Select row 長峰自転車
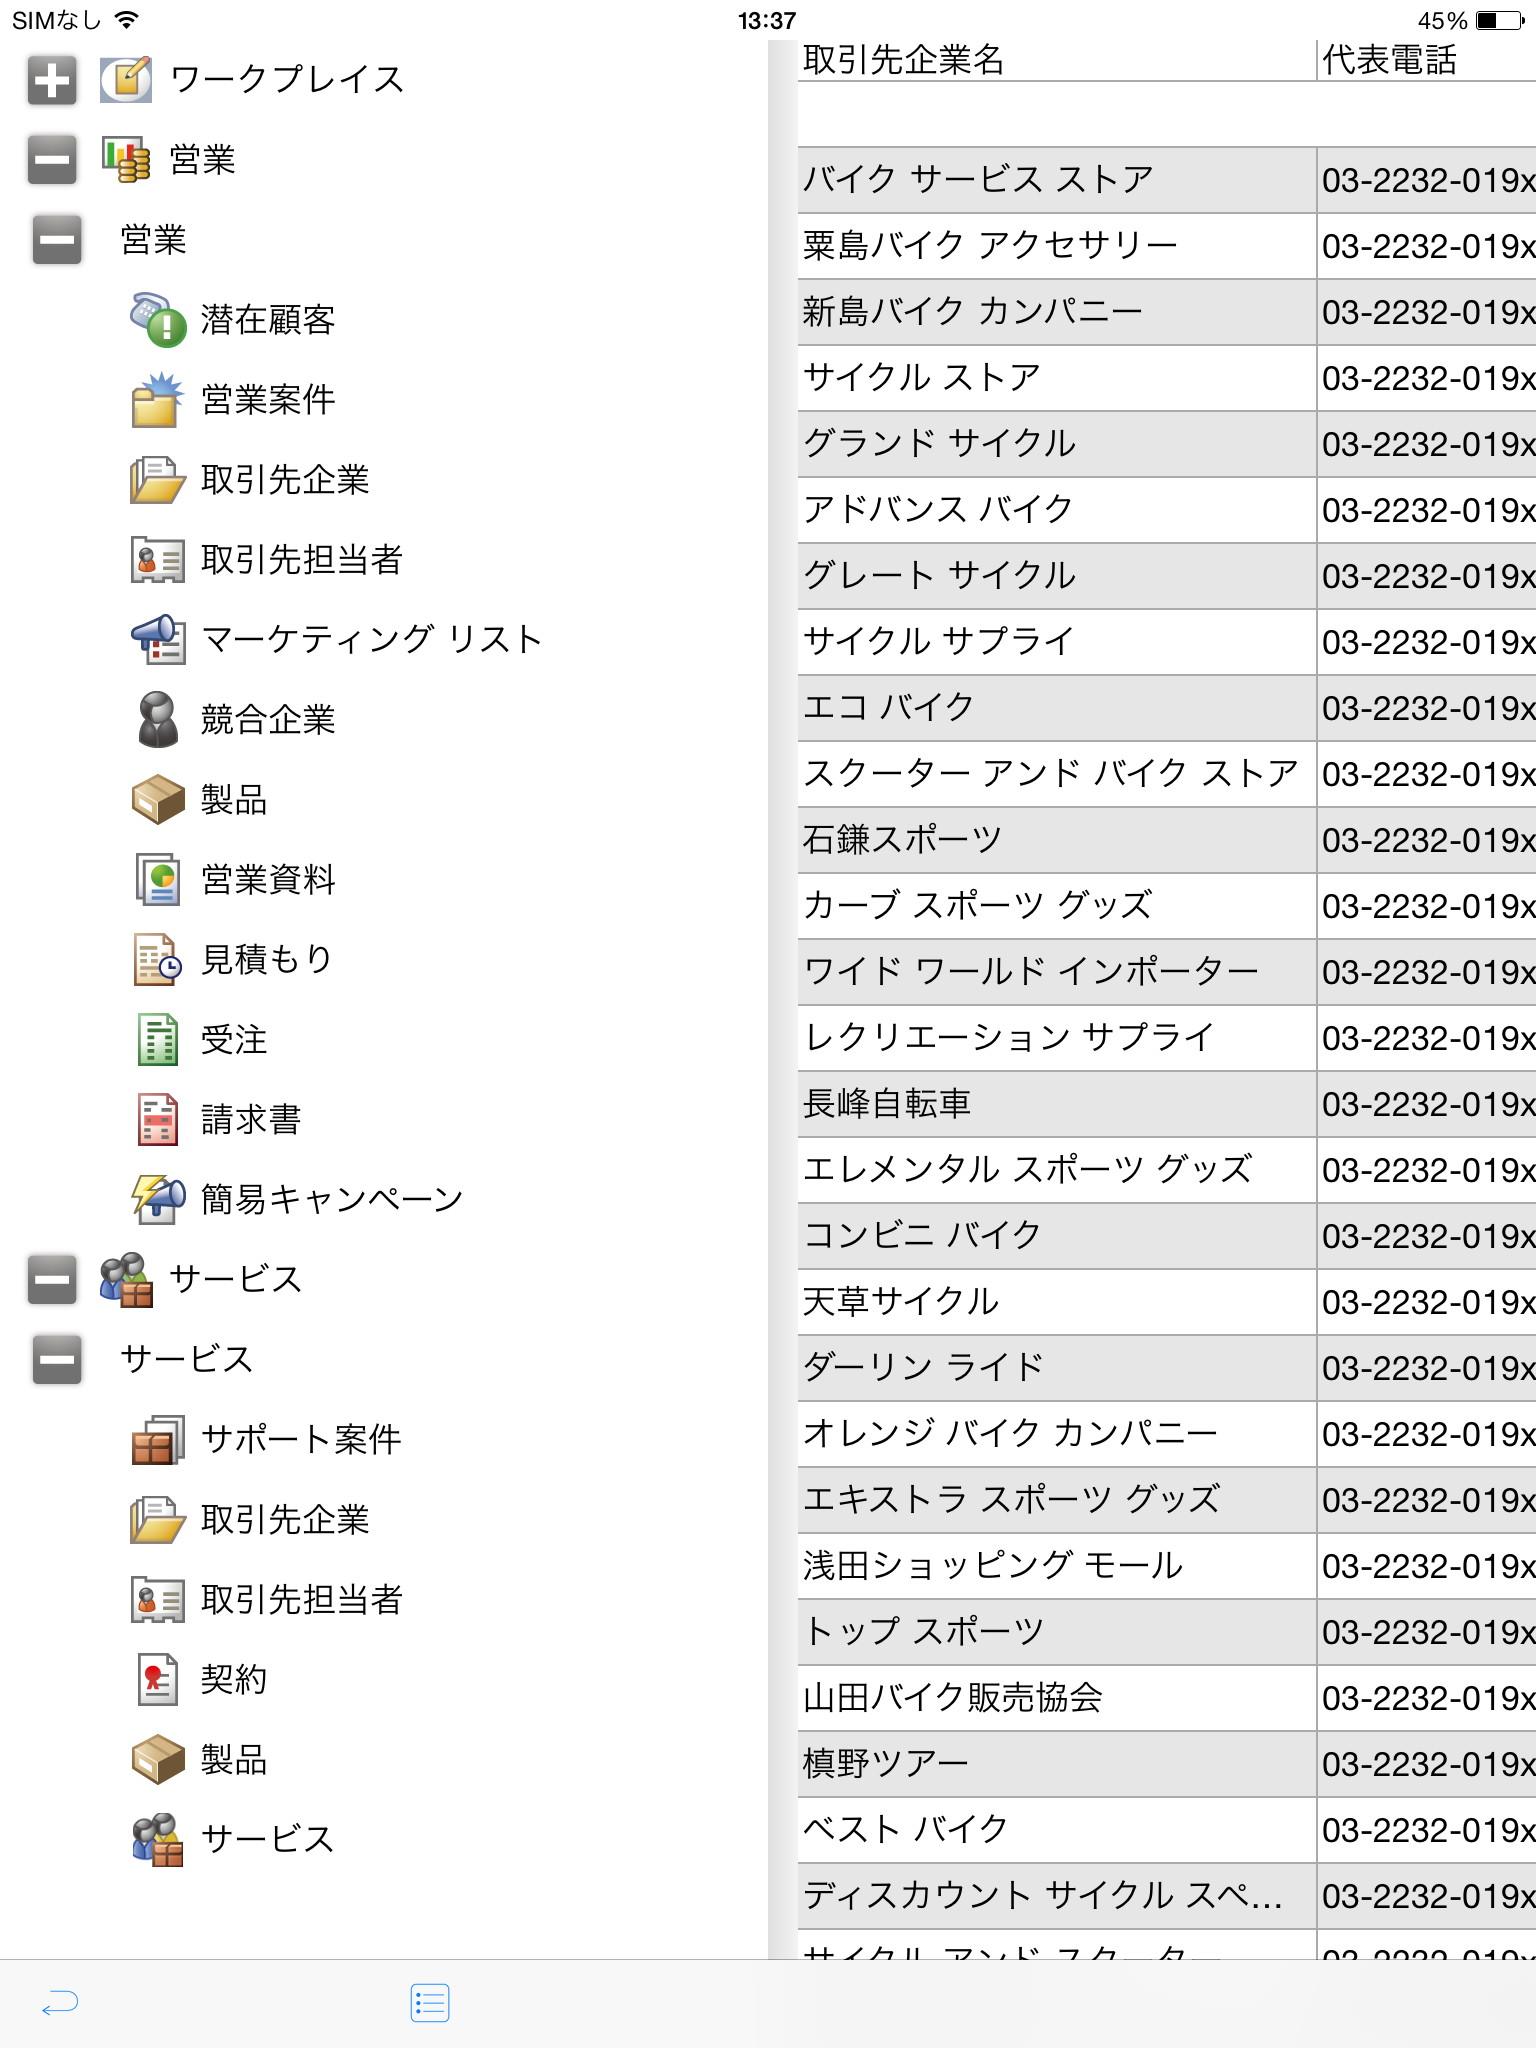The height and width of the screenshot is (2048, 1536). tap(1167, 1104)
